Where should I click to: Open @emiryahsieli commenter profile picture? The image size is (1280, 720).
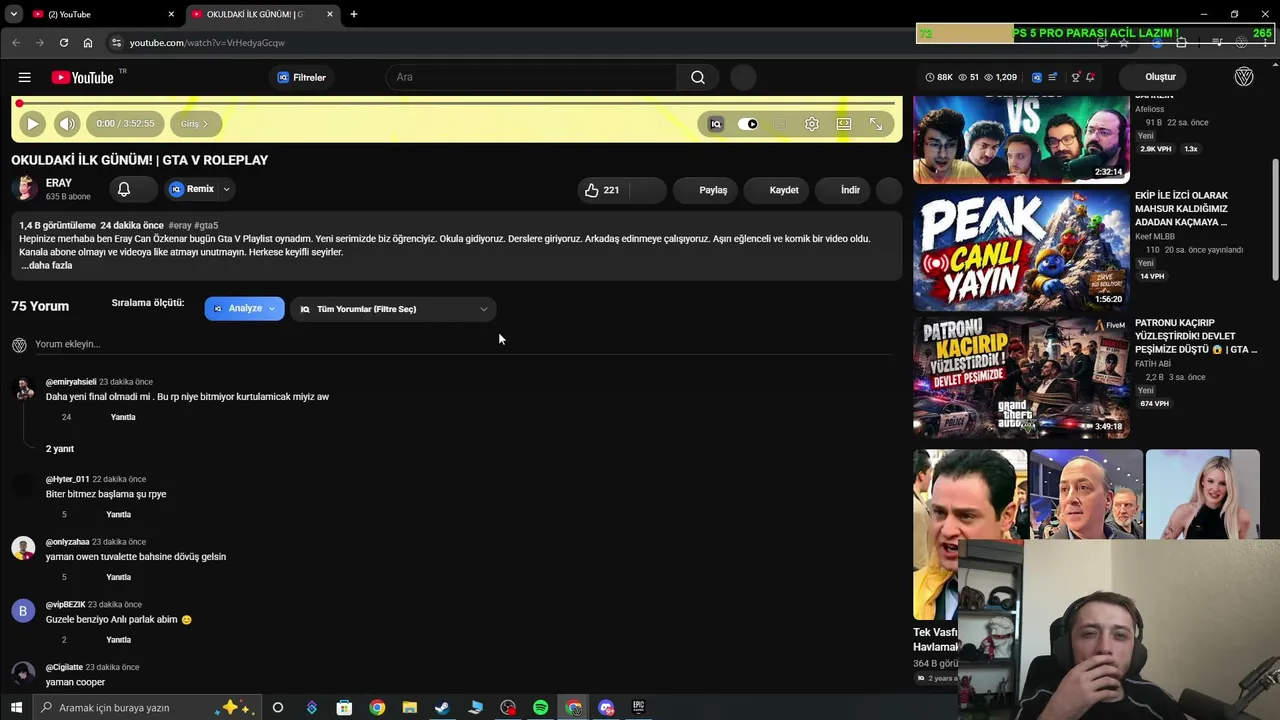[x=24, y=389]
